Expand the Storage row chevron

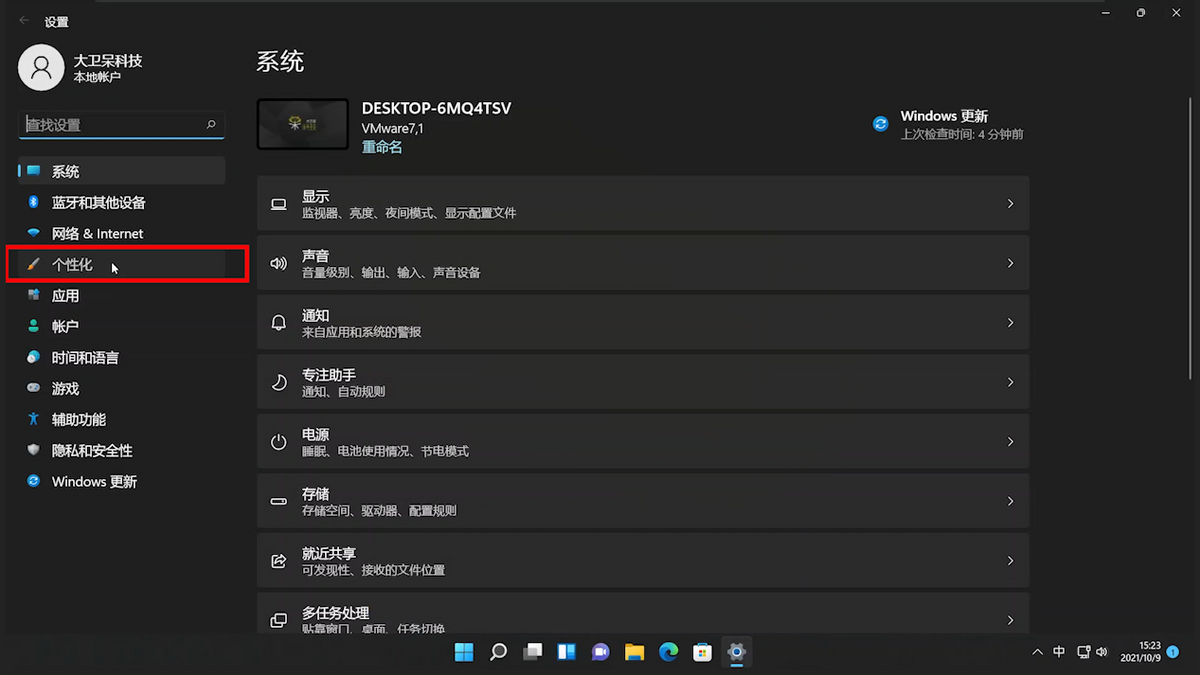pyautogui.click(x=1010, y=501)
